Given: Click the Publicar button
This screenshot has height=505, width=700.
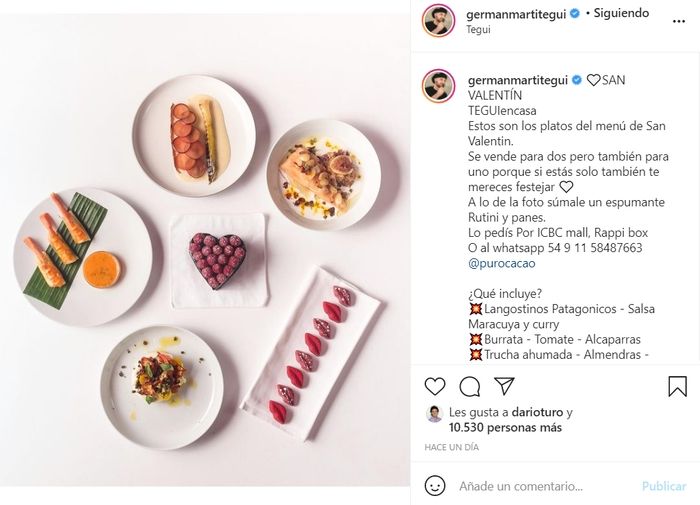Looking at the screenshot, I should tap(664, 486).
